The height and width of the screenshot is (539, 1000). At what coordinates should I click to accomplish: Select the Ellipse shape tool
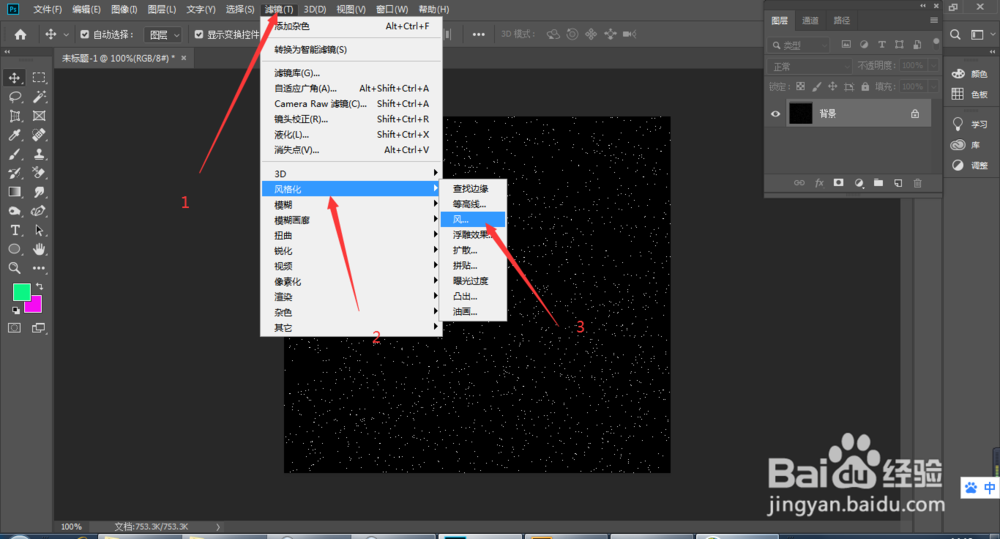tap(14, 249)
